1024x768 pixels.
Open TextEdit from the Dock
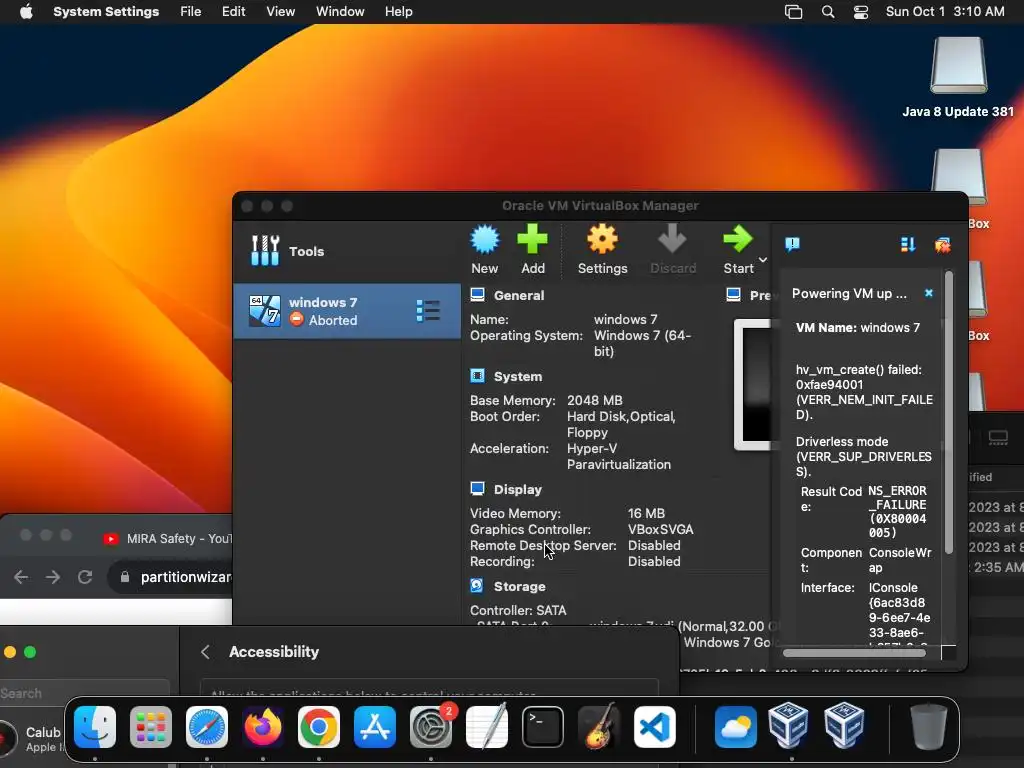click(x=487, y=727)
